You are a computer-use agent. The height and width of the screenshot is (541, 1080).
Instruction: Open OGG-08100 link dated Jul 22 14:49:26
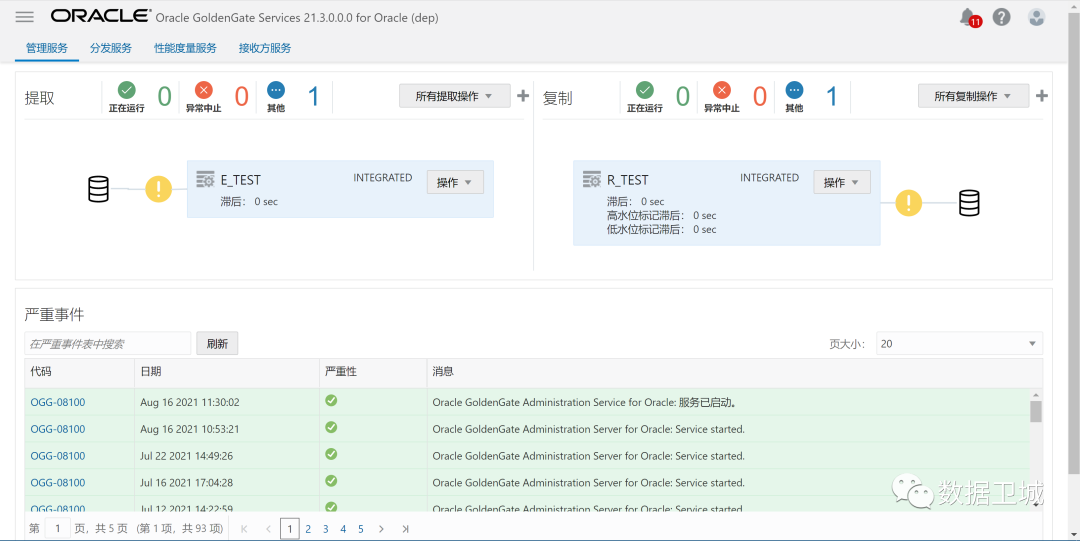(x=58, y=456)
